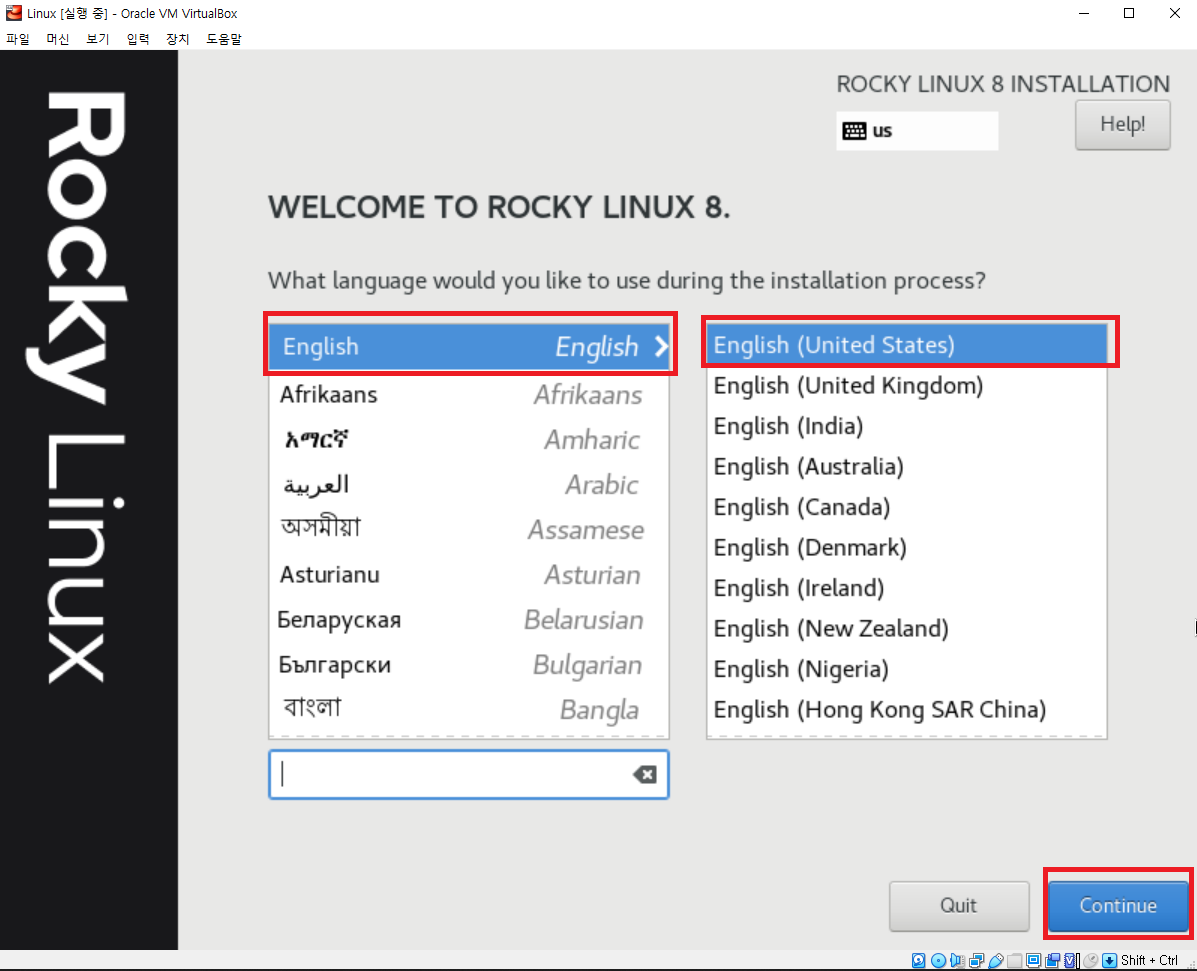
Task: Click the optical disc status icon
Action: [x=938, y=960]
